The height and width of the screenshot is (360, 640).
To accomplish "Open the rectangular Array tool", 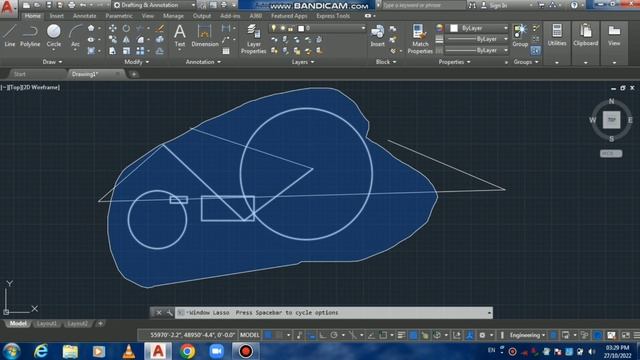I will 140,51.
